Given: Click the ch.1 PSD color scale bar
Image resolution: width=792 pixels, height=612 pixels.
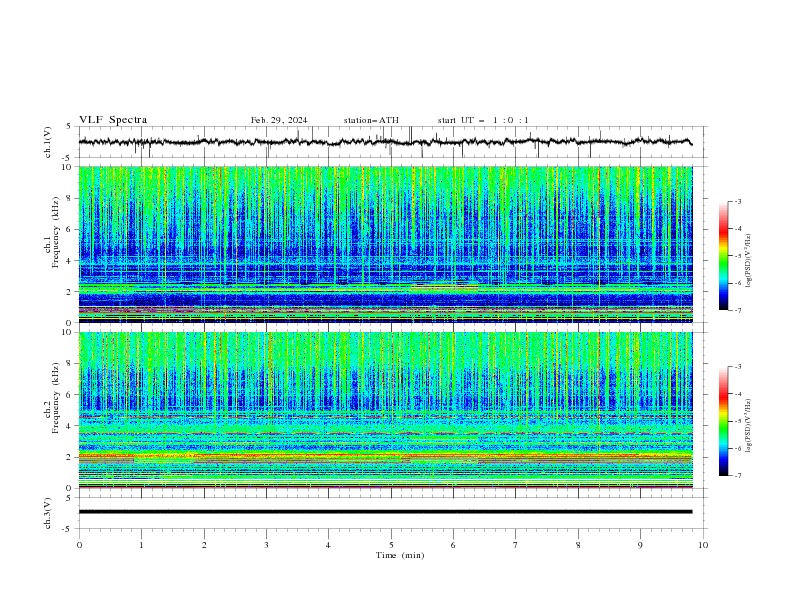Looking at the screenshot, I should tap(724, 255).
